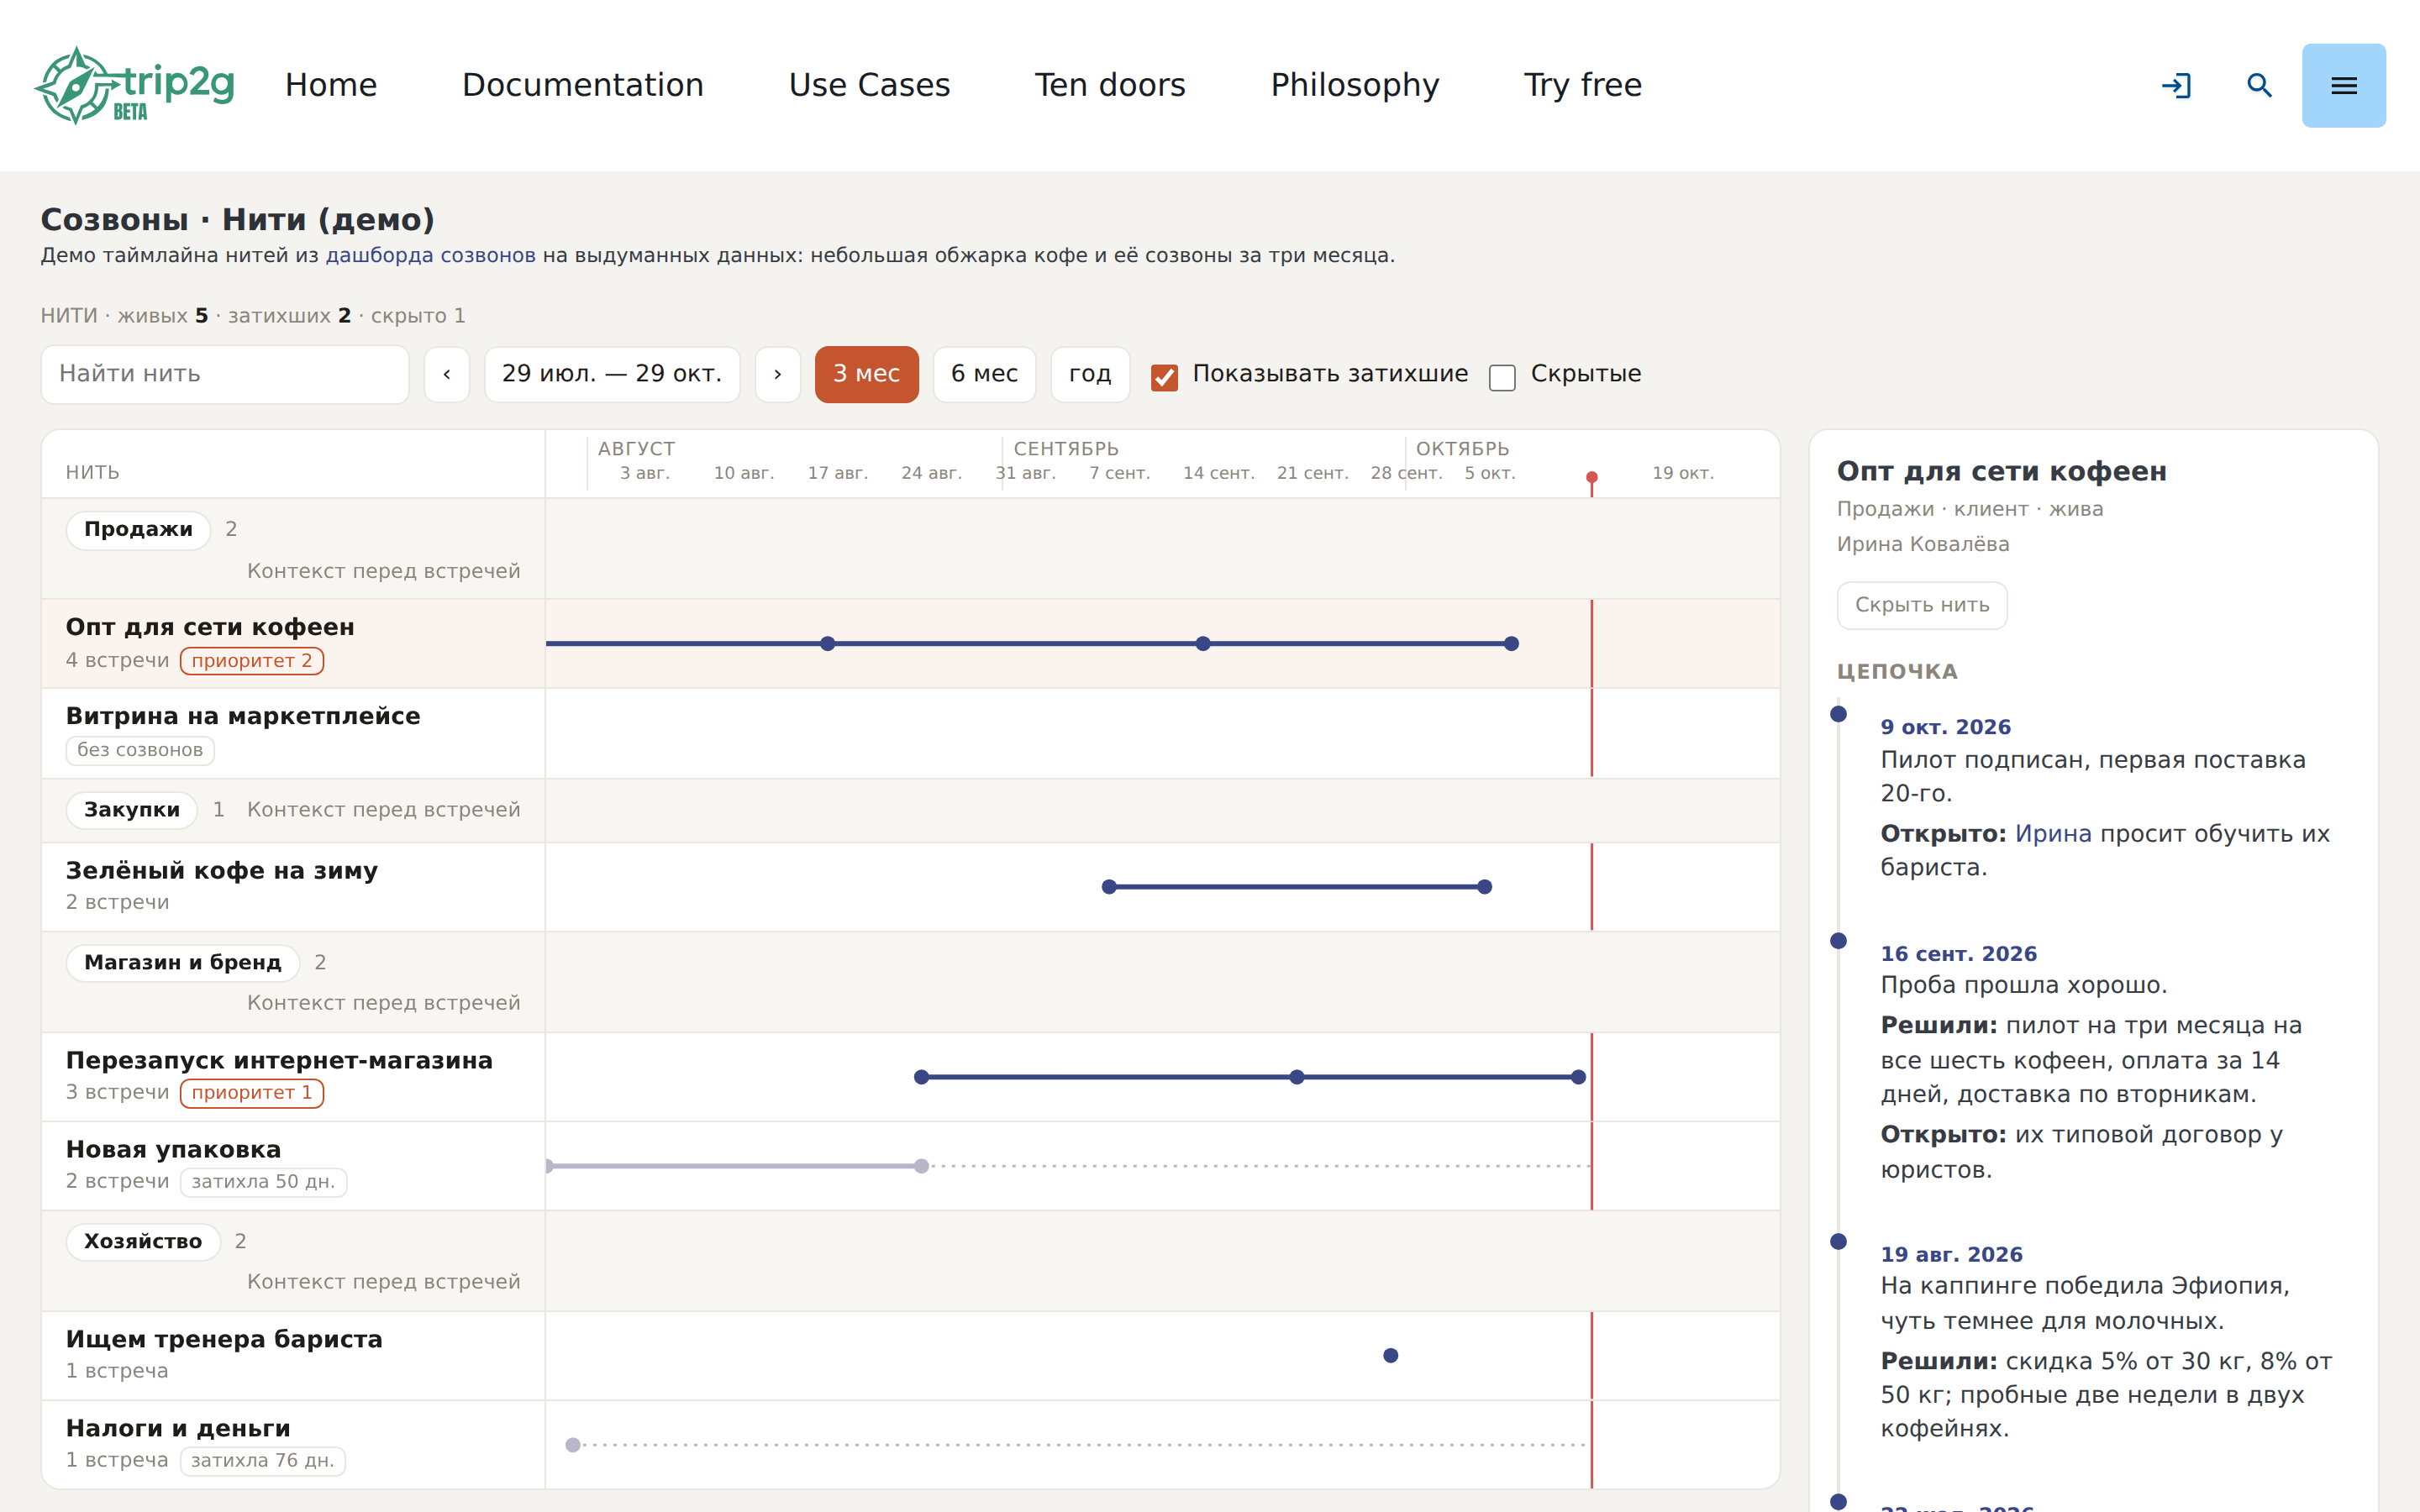The height and width of the screenshot is (1512, 2420).
Task: Open the Philosophy menu item
Action: tap(1354, 86)
